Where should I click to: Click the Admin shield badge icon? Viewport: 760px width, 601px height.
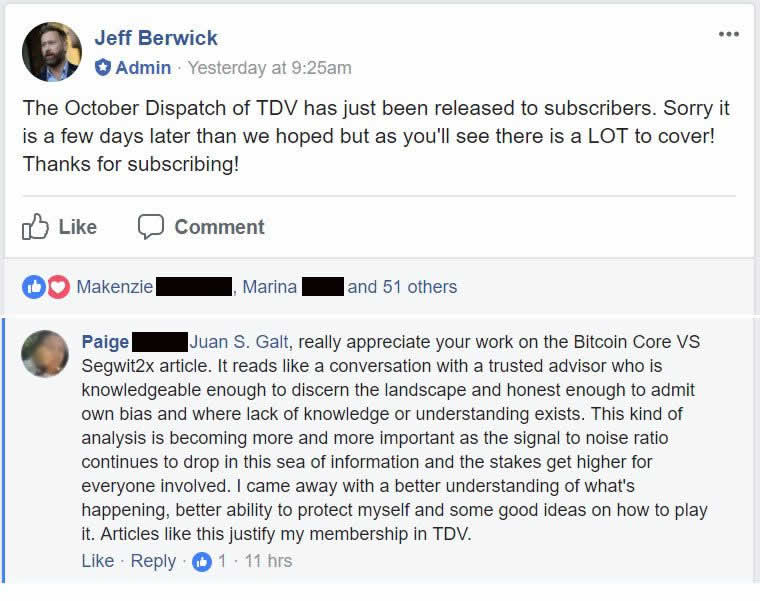102,68
